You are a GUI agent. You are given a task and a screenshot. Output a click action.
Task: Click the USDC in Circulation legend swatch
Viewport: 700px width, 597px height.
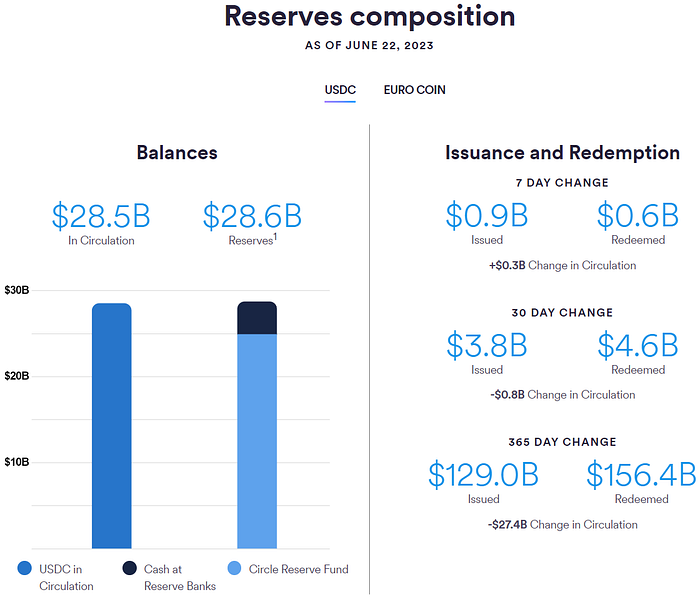(25, 569)
